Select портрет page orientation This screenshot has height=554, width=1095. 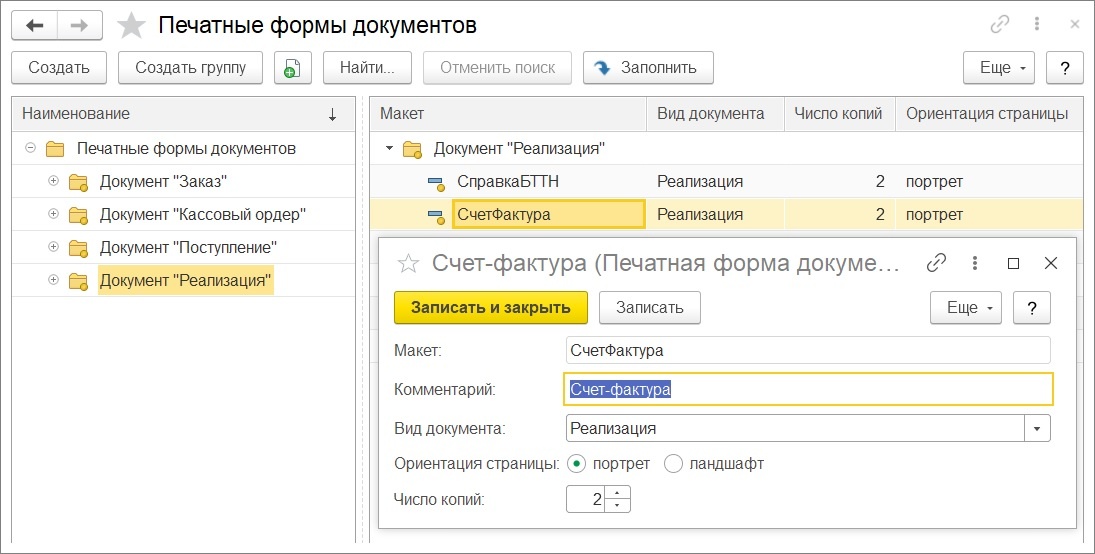tap(576, 464)
